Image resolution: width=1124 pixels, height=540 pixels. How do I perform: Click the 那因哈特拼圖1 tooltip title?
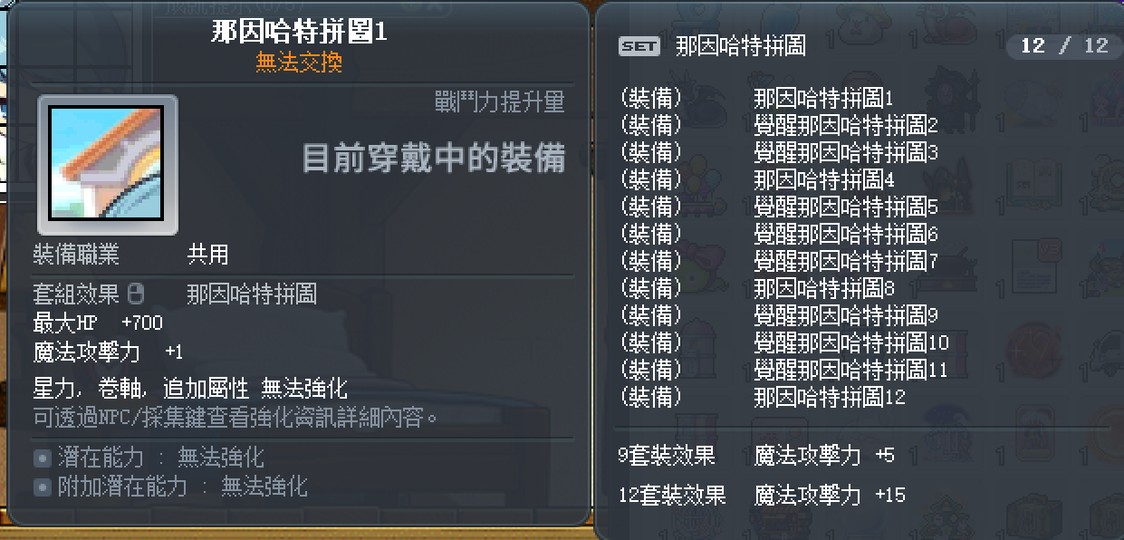point(299,32)
